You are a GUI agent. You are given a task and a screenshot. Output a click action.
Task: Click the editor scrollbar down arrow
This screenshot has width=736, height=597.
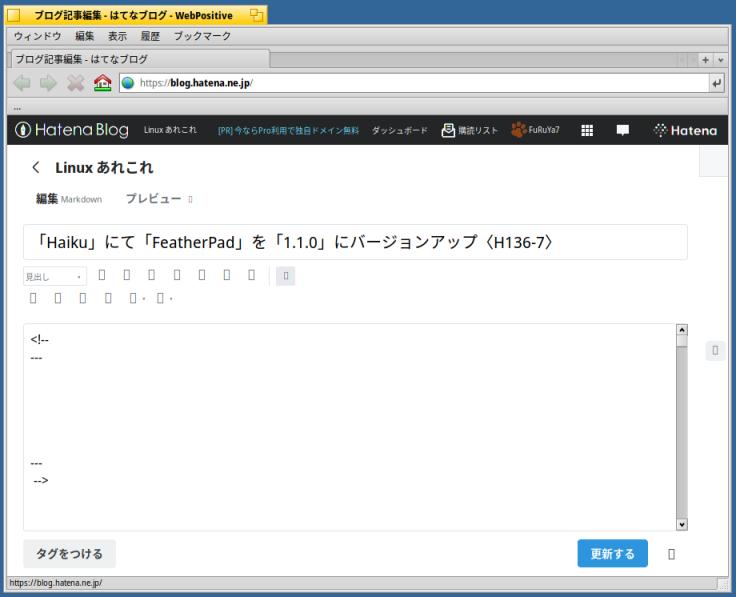[682, 525]
